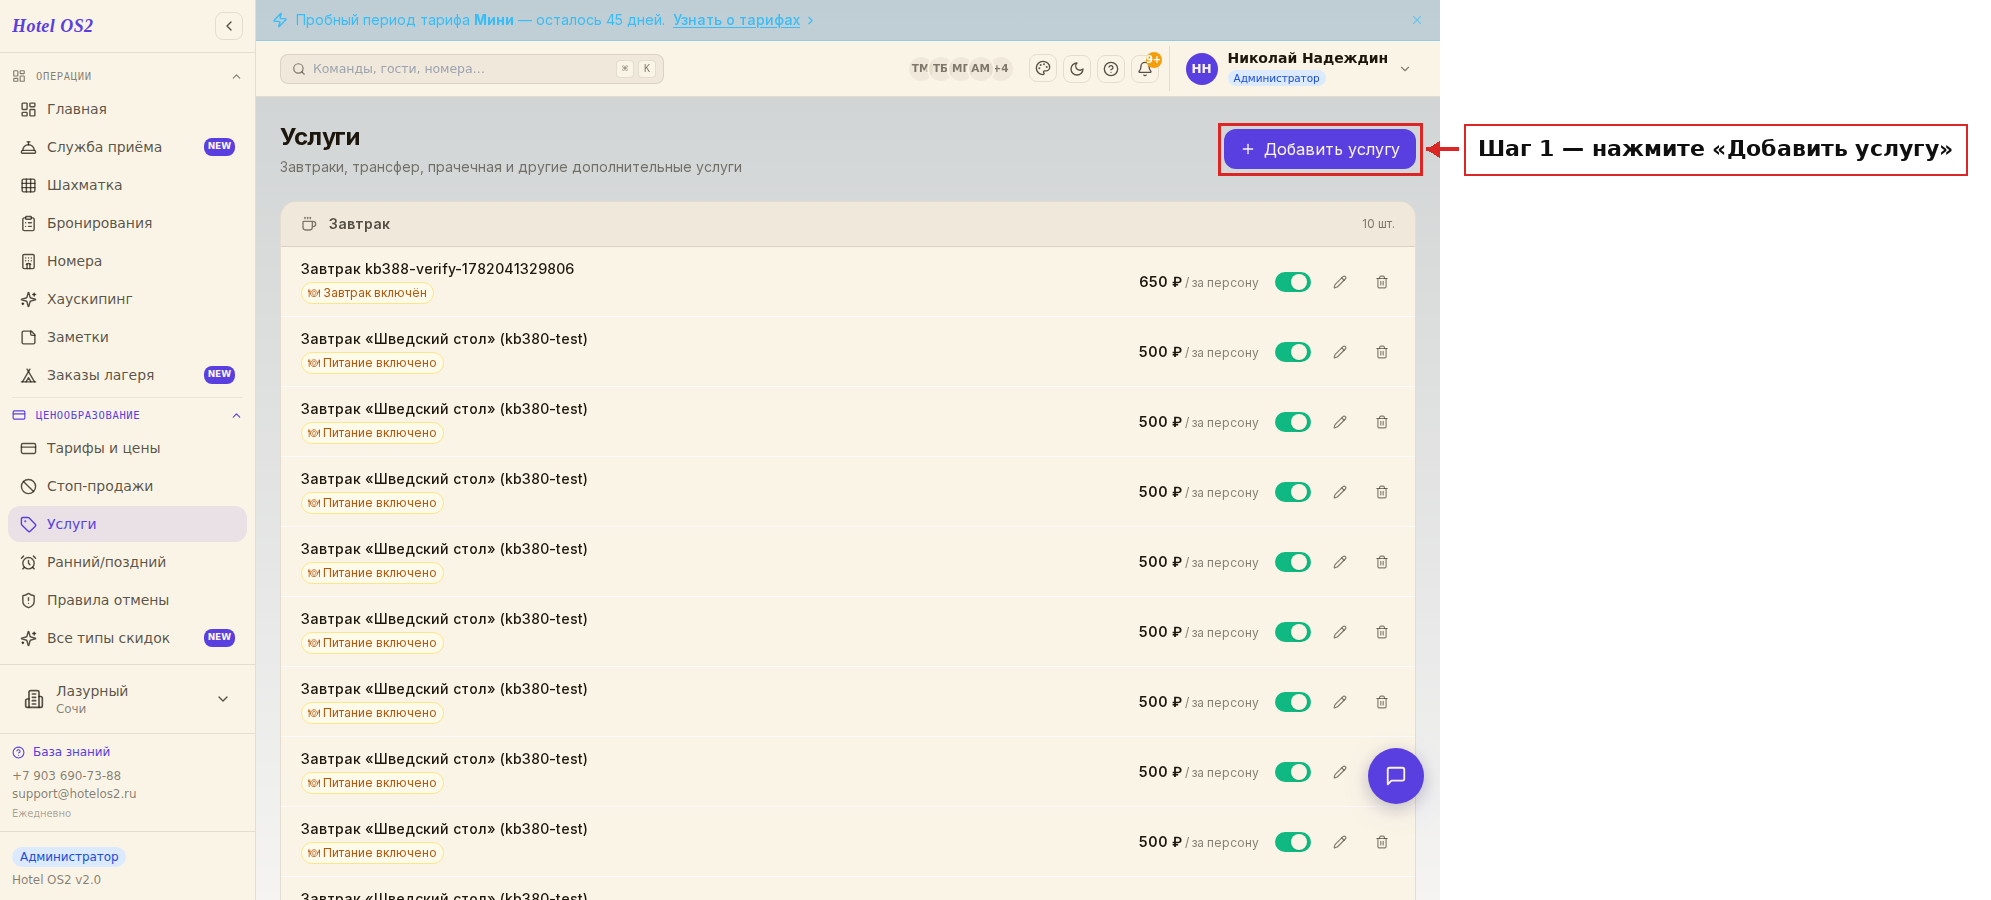Click the Администратор role badge under username
Image resolution: width=1991 pixels, height=900 pixels.
[1276, 78]
